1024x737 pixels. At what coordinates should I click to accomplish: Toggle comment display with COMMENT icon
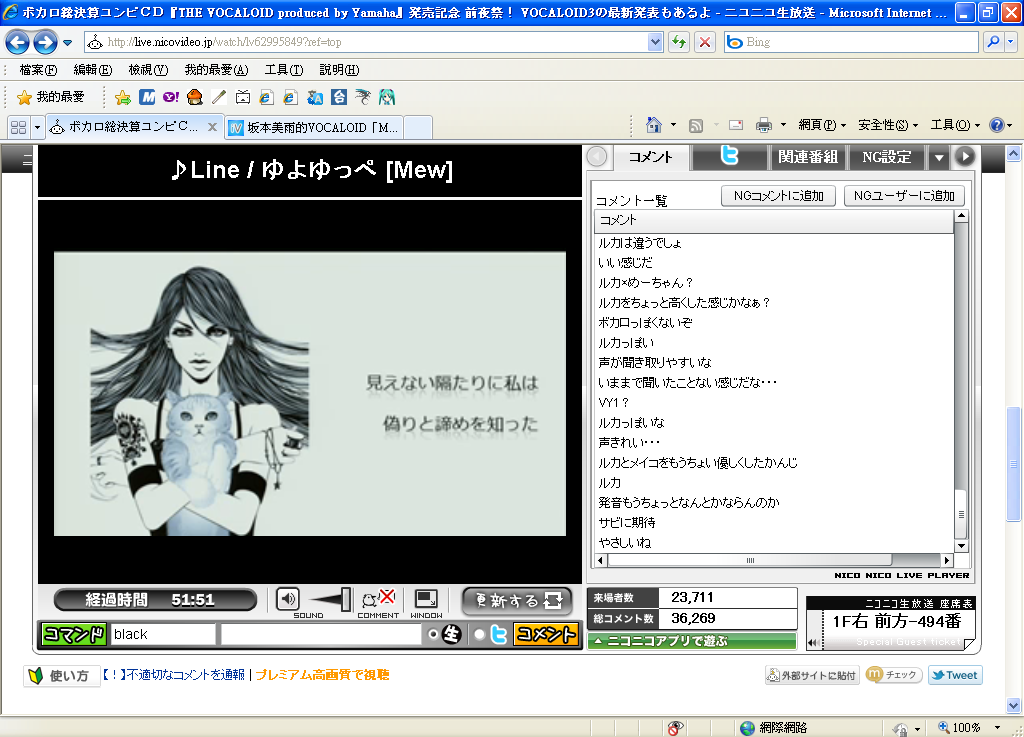tap(378, 599)
